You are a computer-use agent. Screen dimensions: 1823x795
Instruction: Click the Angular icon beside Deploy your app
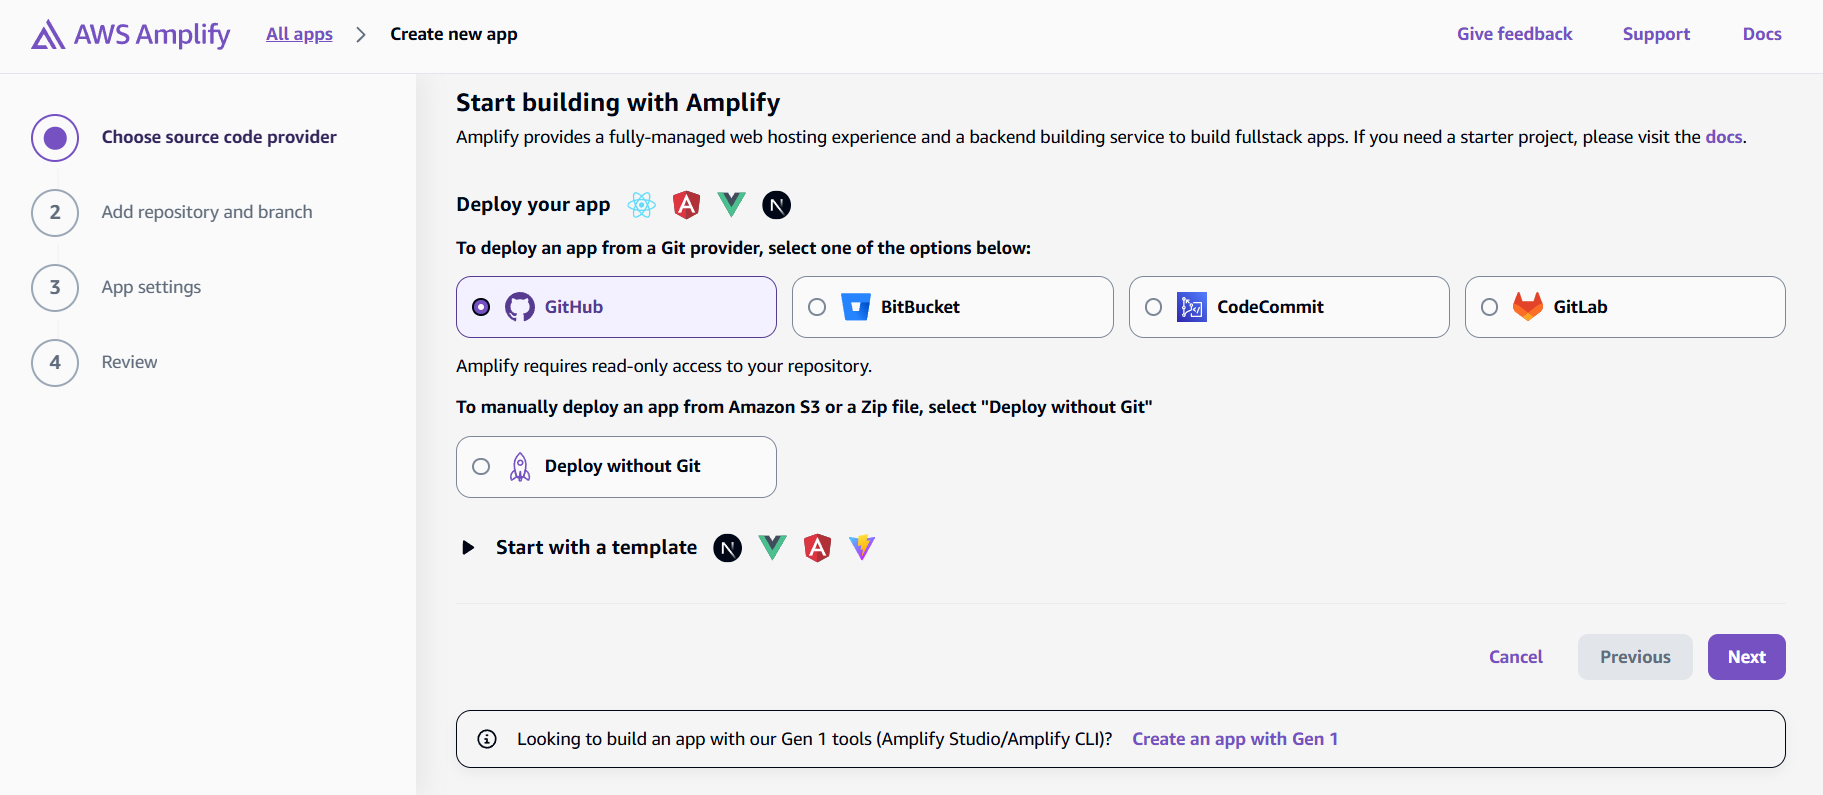click(x=687, y=205)
